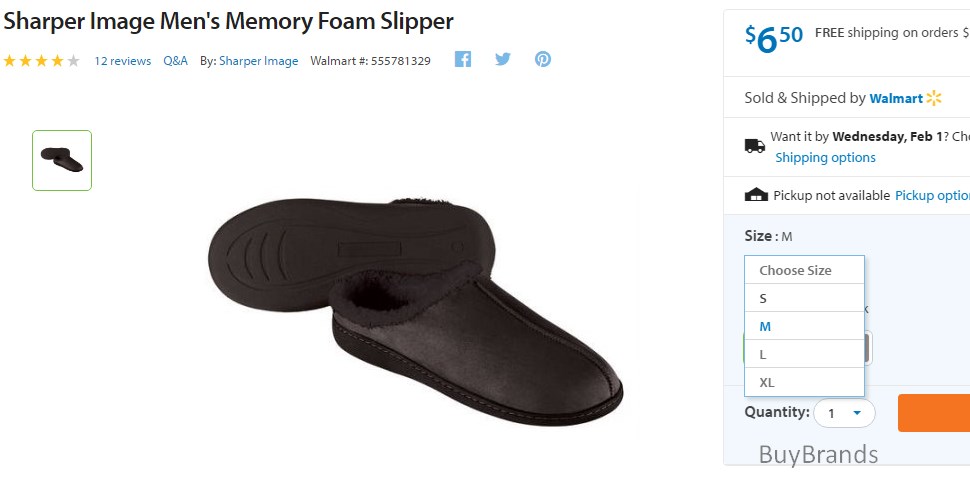Click the delivery truck icon
Viewport: 970px width, 486px height.
(754, 146)
